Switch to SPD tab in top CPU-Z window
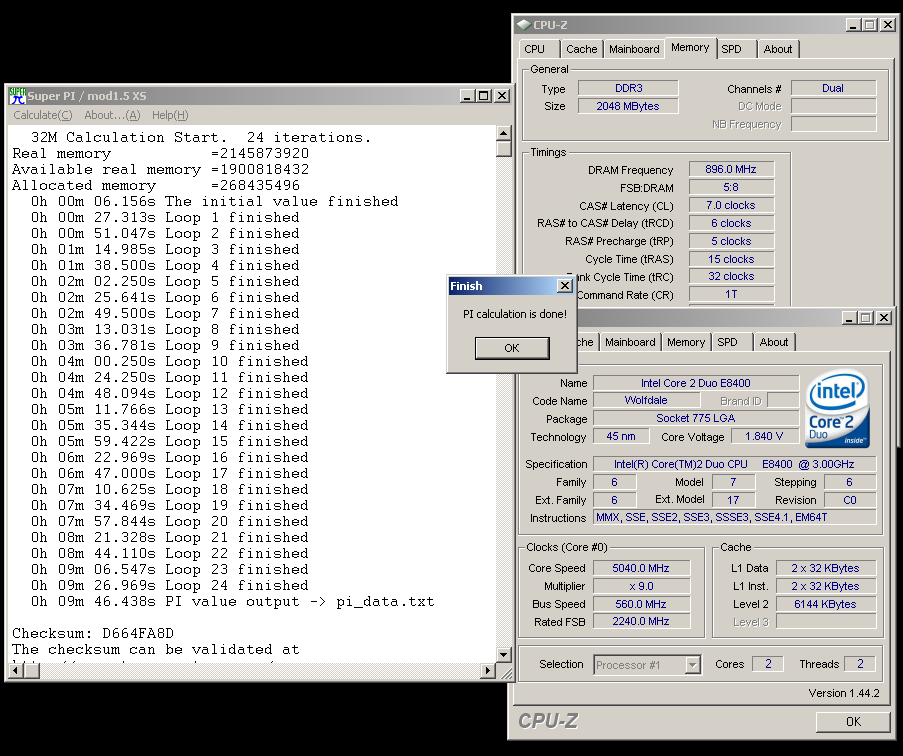This screenshot has height=756, width=903. click(x=735, y=49)
